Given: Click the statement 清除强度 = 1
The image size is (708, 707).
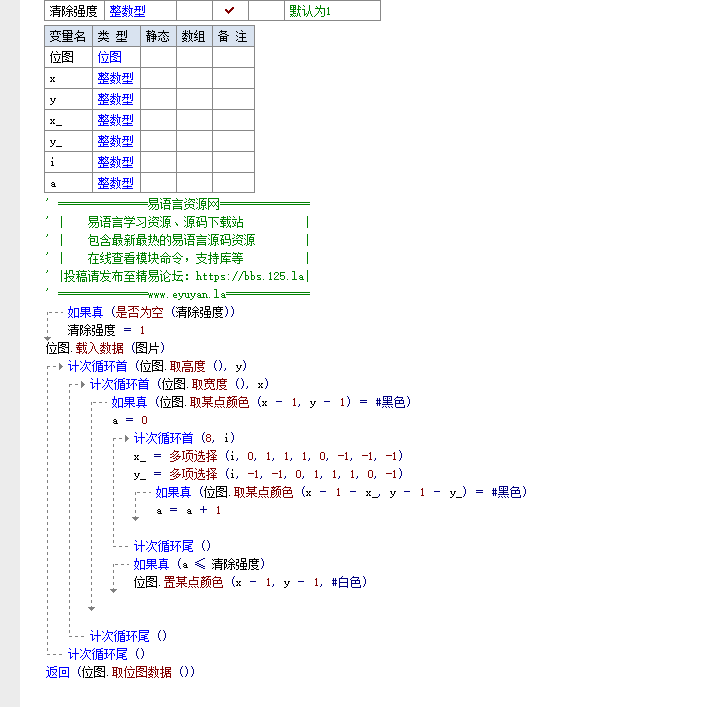Looking at the screenshot, I should tap(106, 330).
